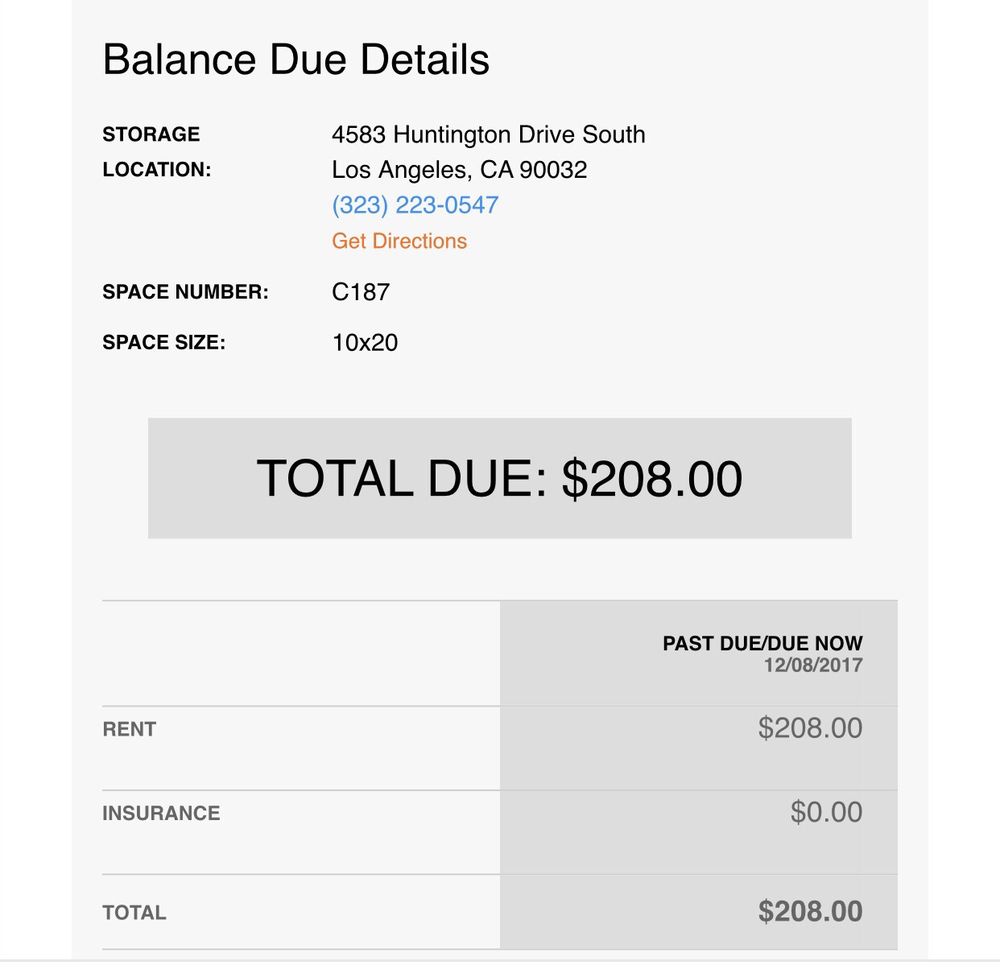Image resolution: width=1000 pixels, height=969 pixels.
Task: Select the bold $208.00 in the TOTAL row
Action: 809,911
